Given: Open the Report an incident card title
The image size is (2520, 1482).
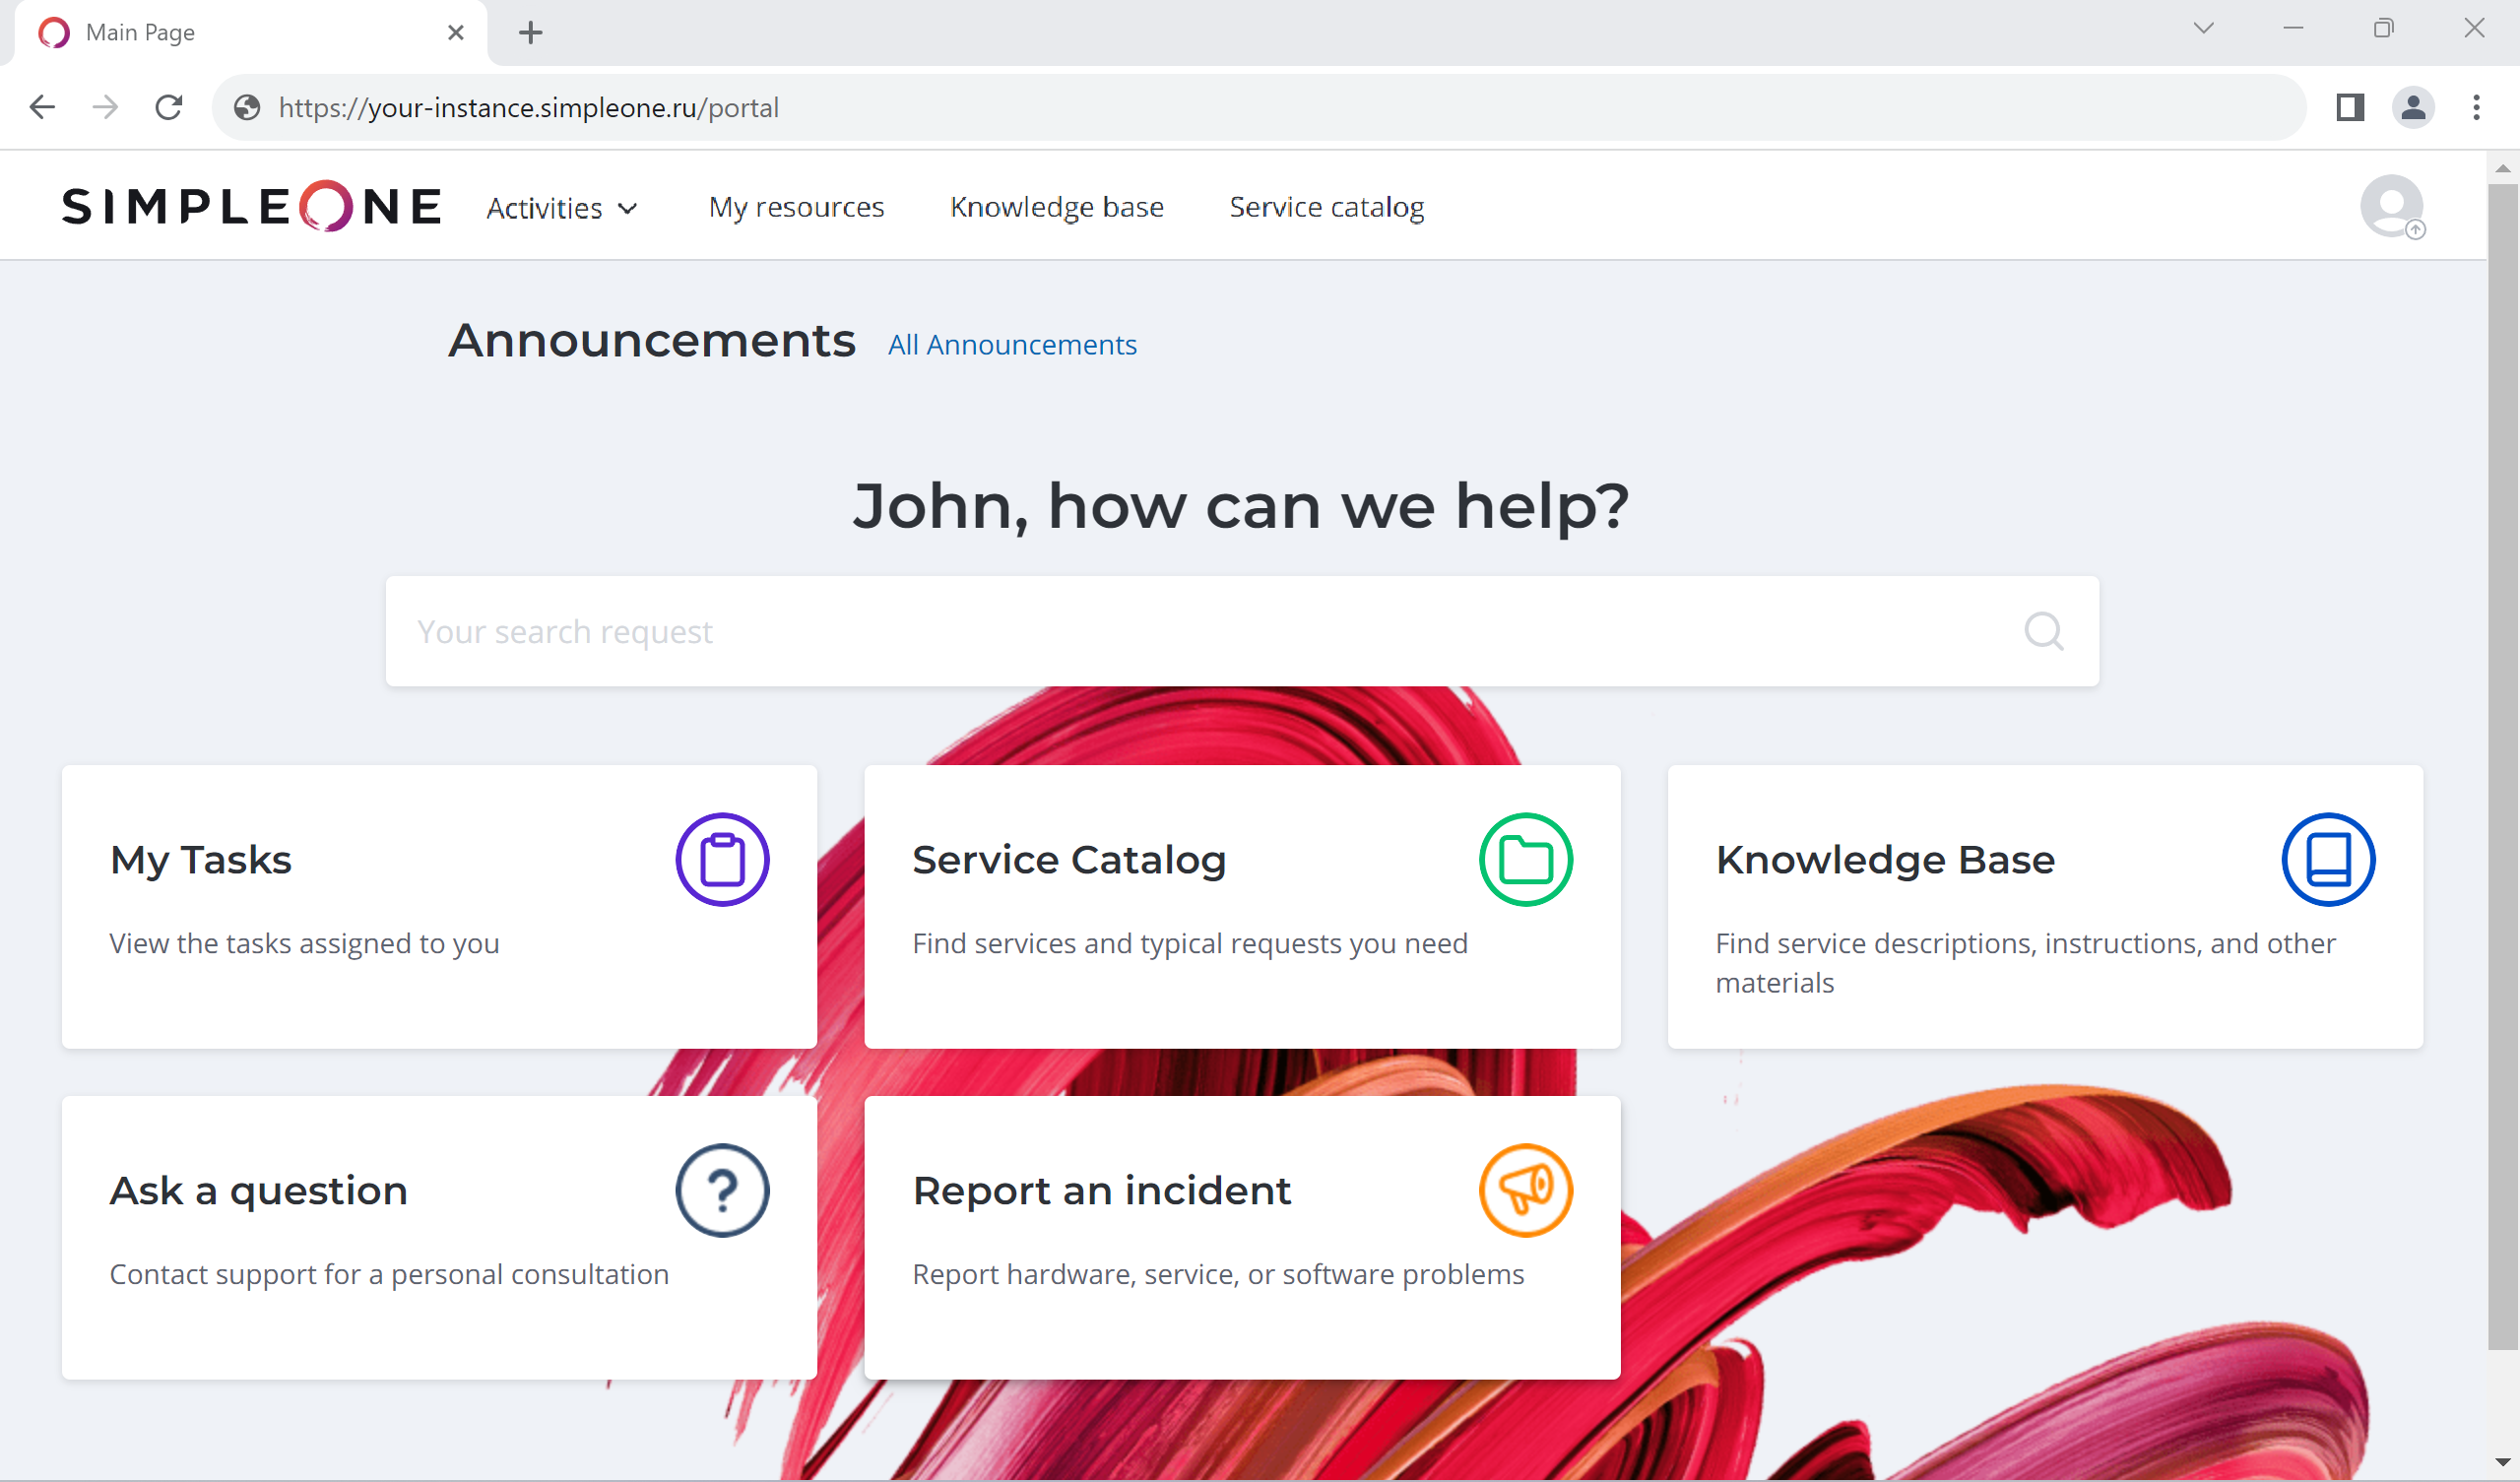Looking at the screenshot, I should pyautogui.click(x=1101, y=1190).
